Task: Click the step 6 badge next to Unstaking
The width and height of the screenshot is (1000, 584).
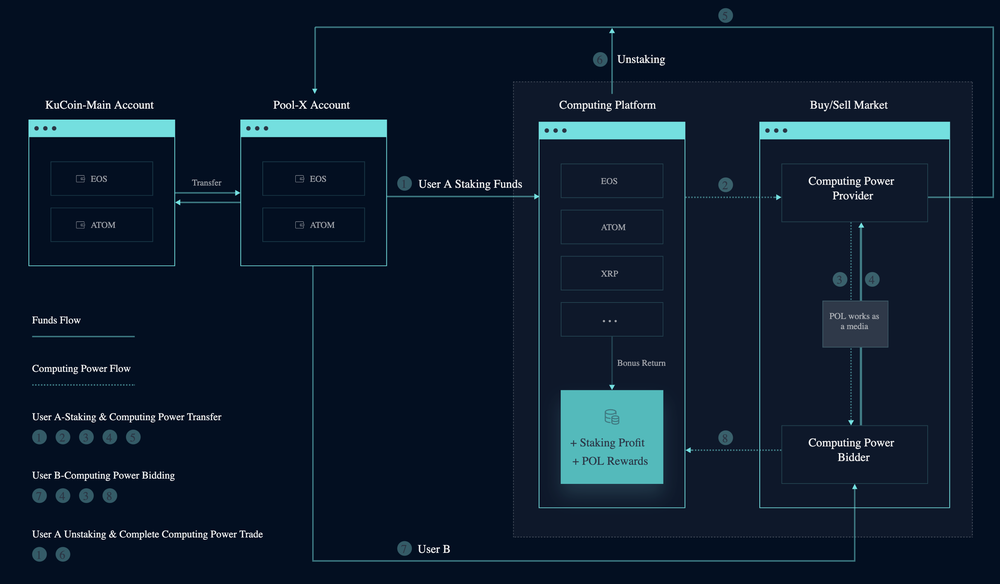Action: 600,59
